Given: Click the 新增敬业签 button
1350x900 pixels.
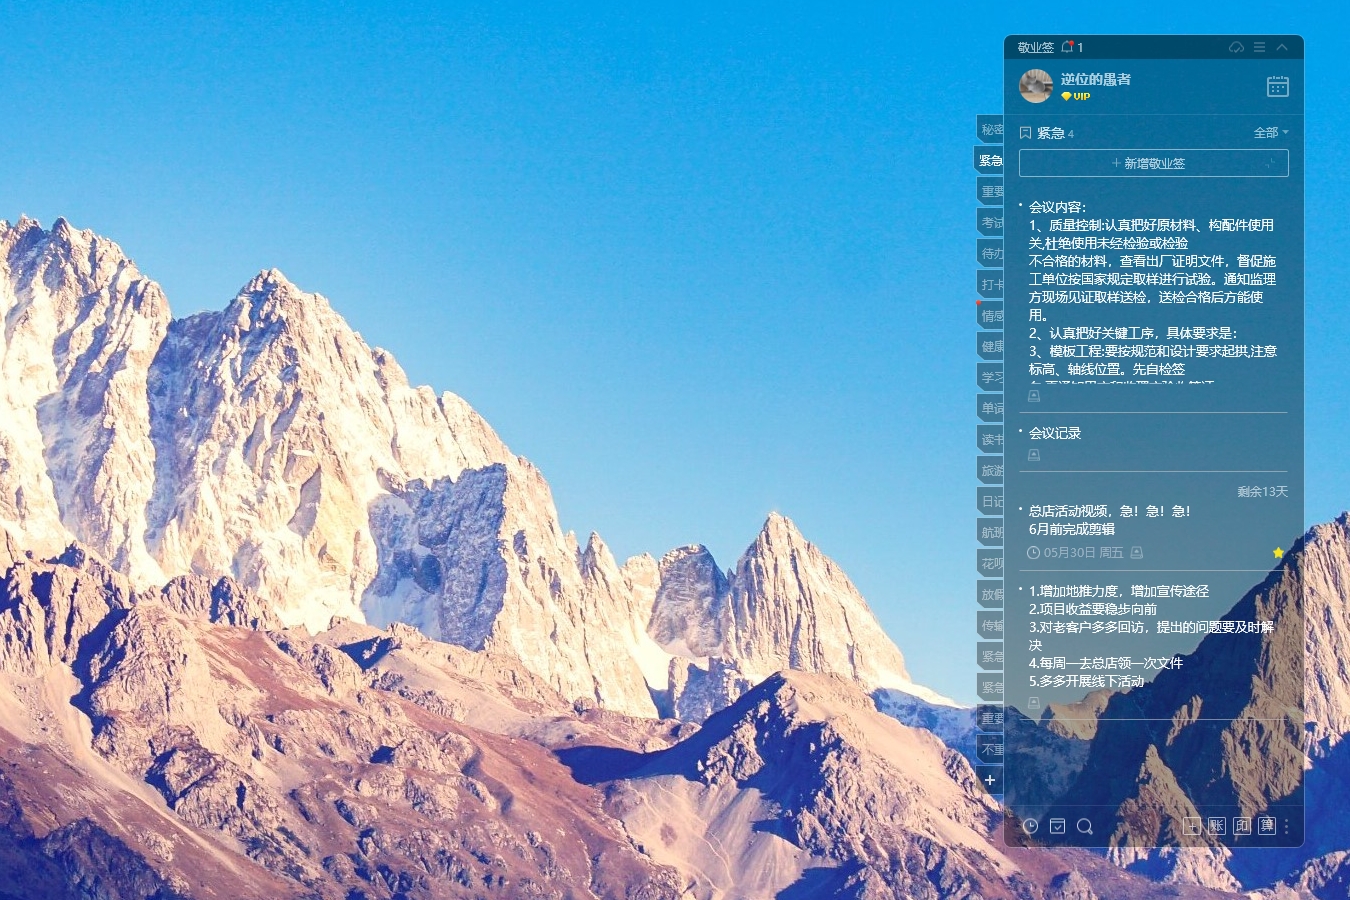Looking at the screenshot, I should (x=1154, y=163).
